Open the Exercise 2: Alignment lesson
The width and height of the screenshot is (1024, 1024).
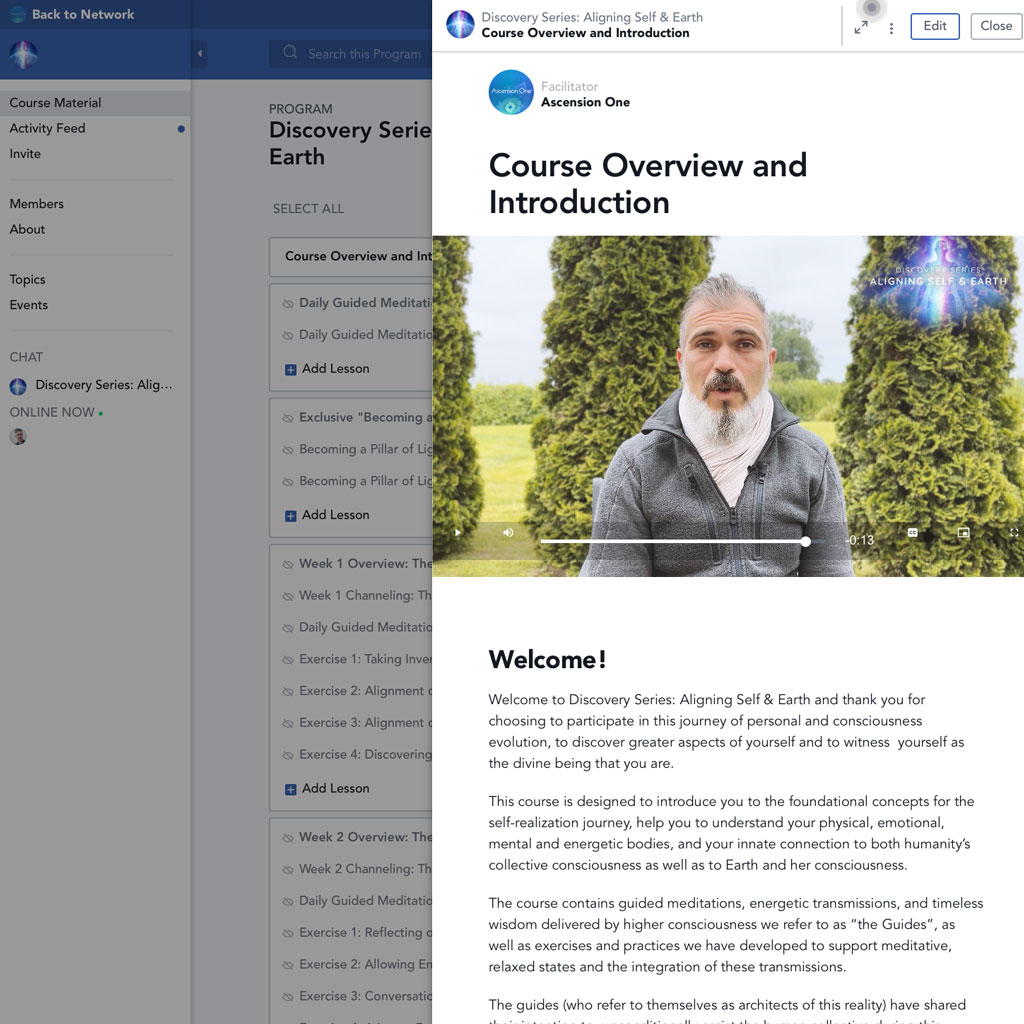365,691
